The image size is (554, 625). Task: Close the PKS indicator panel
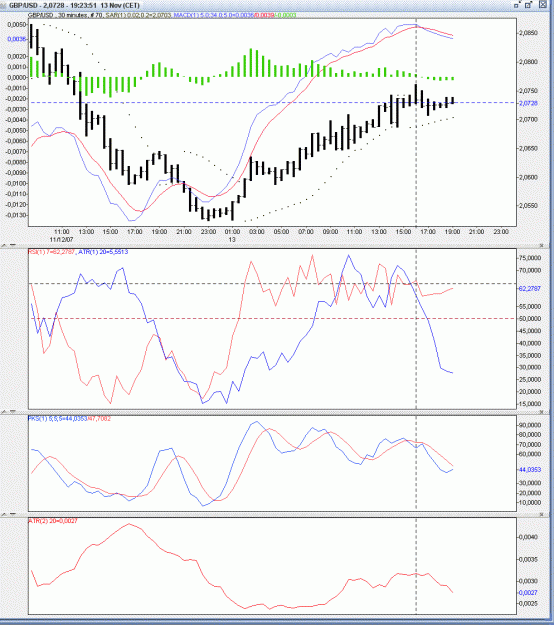point(542,411)
